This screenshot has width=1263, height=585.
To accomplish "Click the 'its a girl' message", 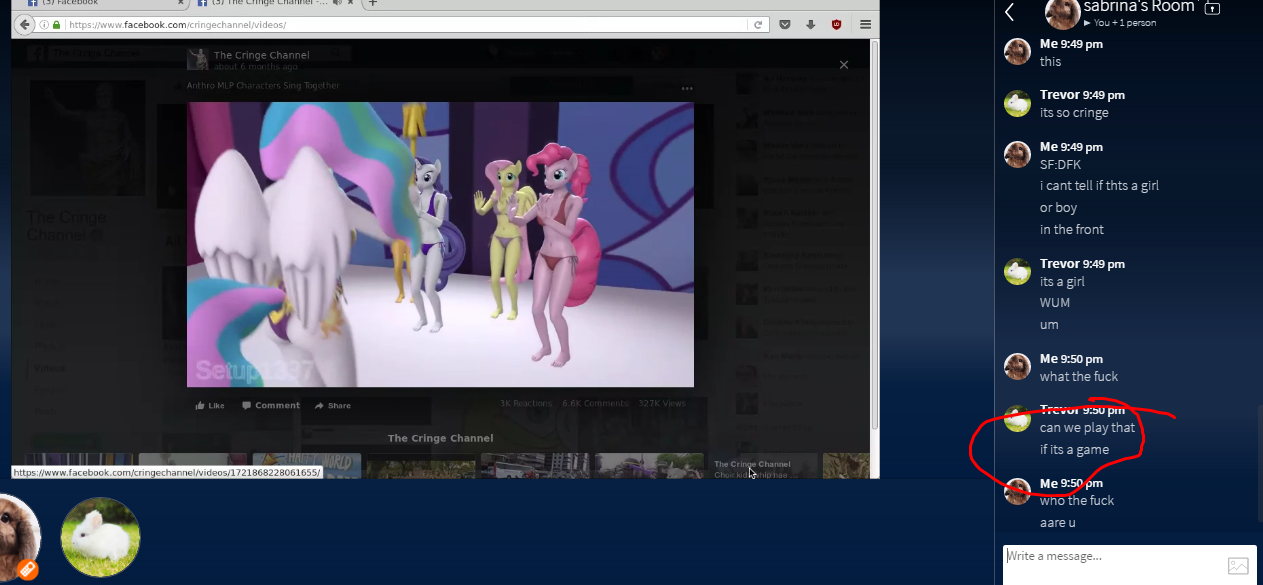I will coord(1062,282).
